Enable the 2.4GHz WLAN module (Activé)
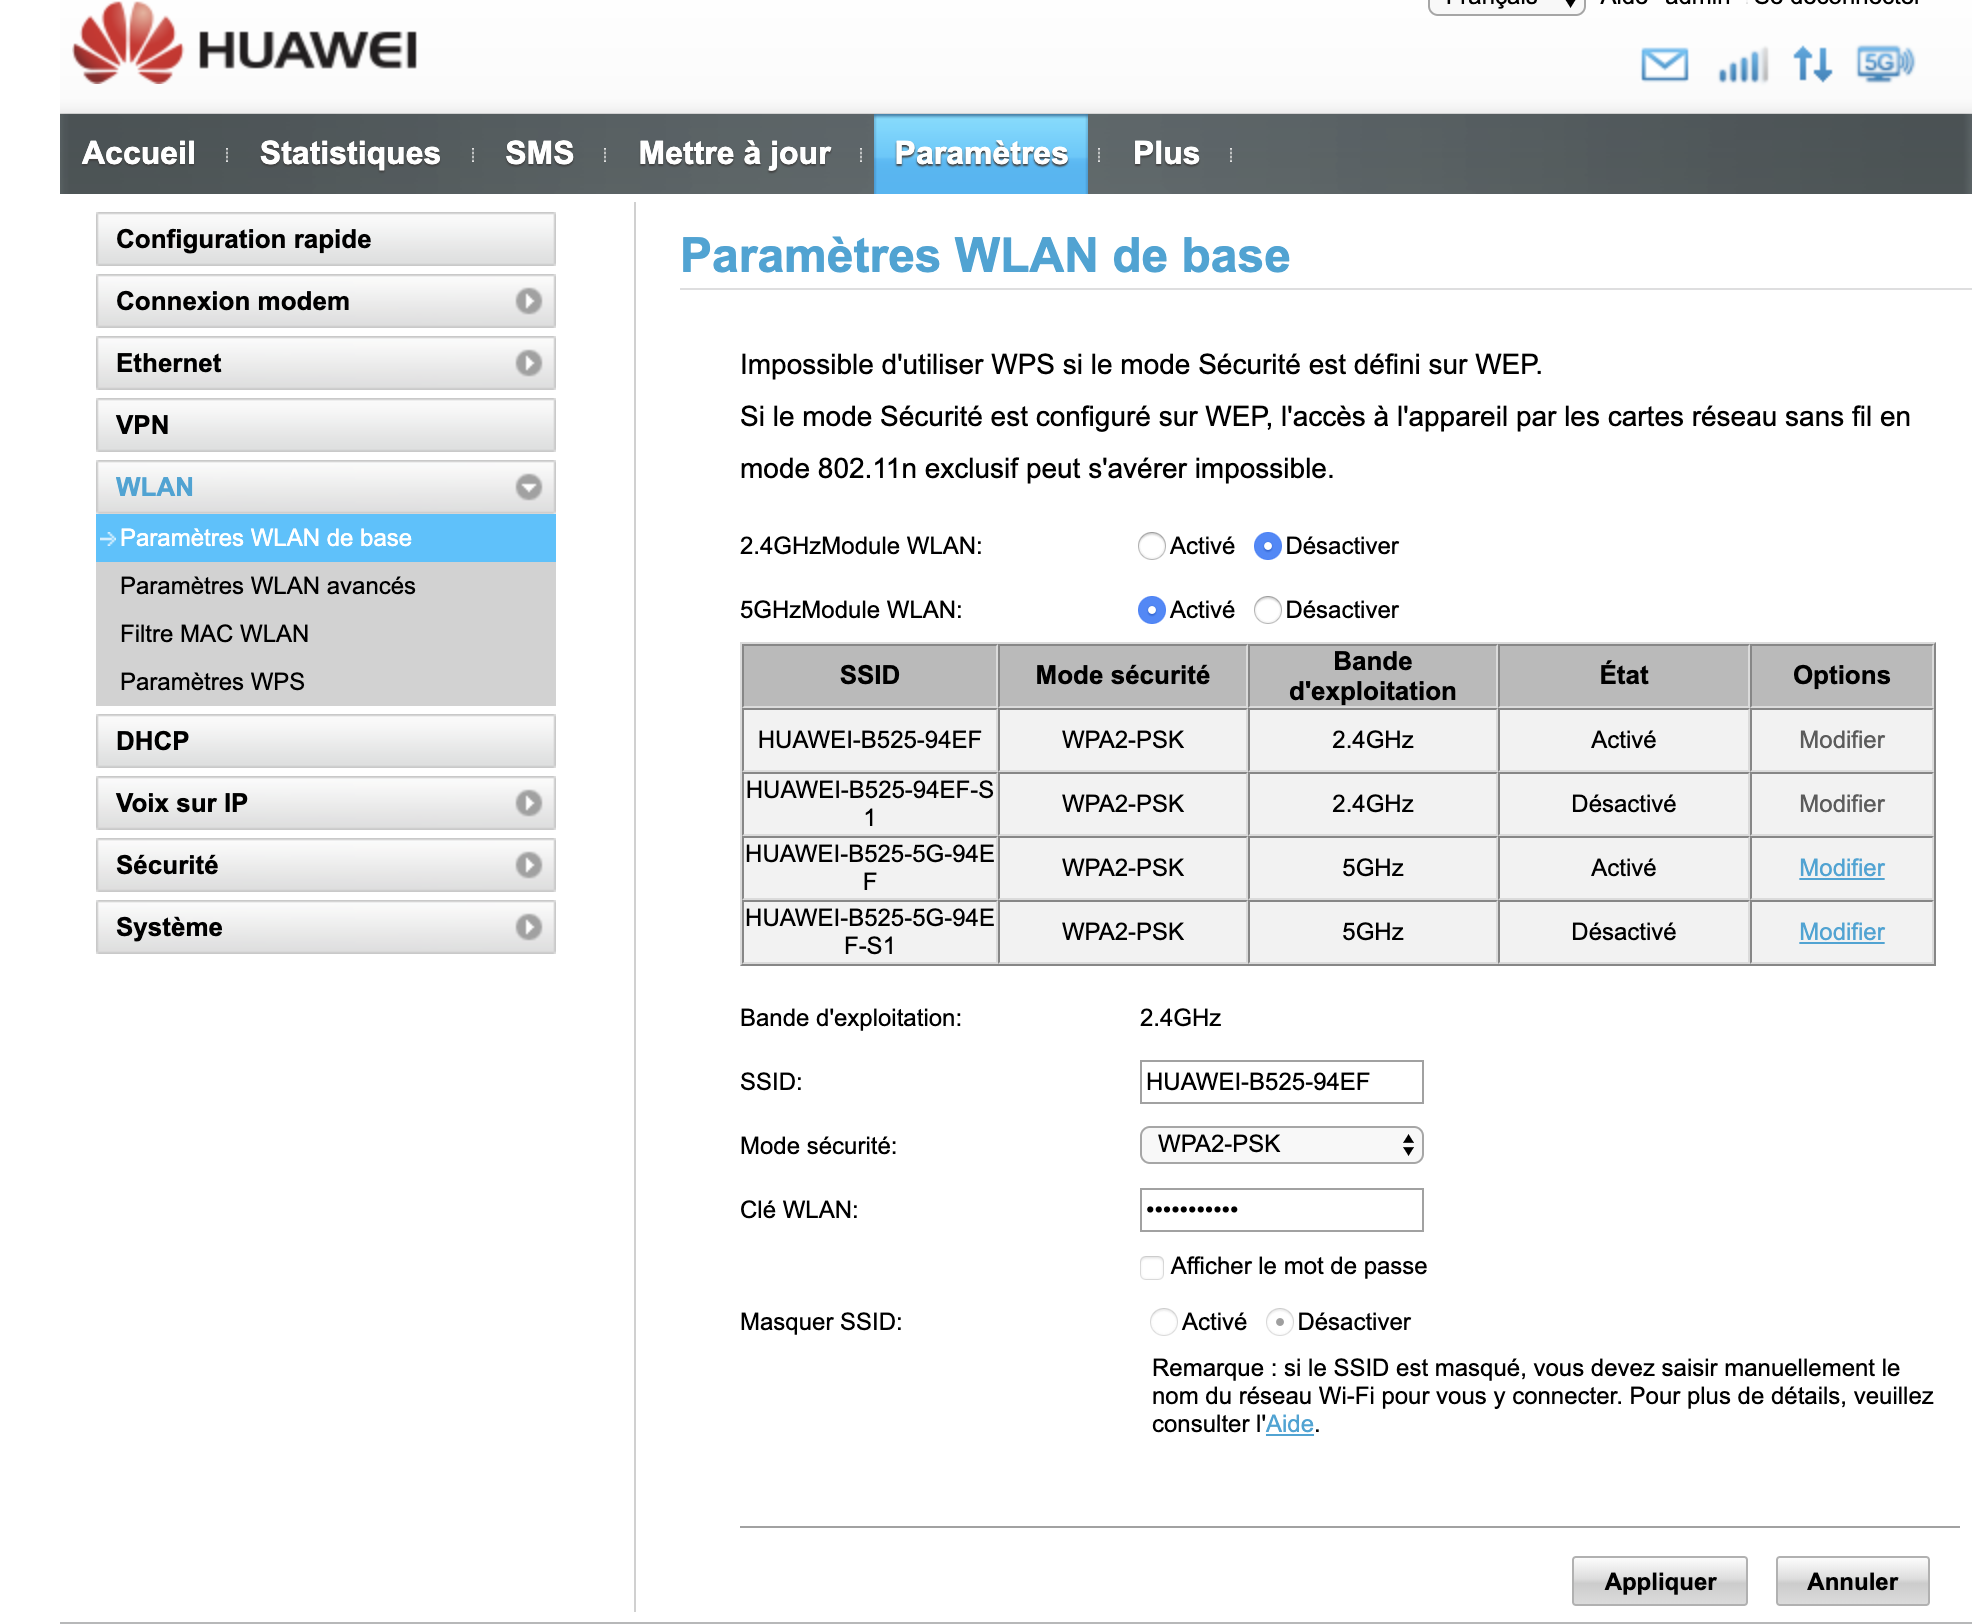Viewport: 1980px width, 1624px height. click(1152, 546)
